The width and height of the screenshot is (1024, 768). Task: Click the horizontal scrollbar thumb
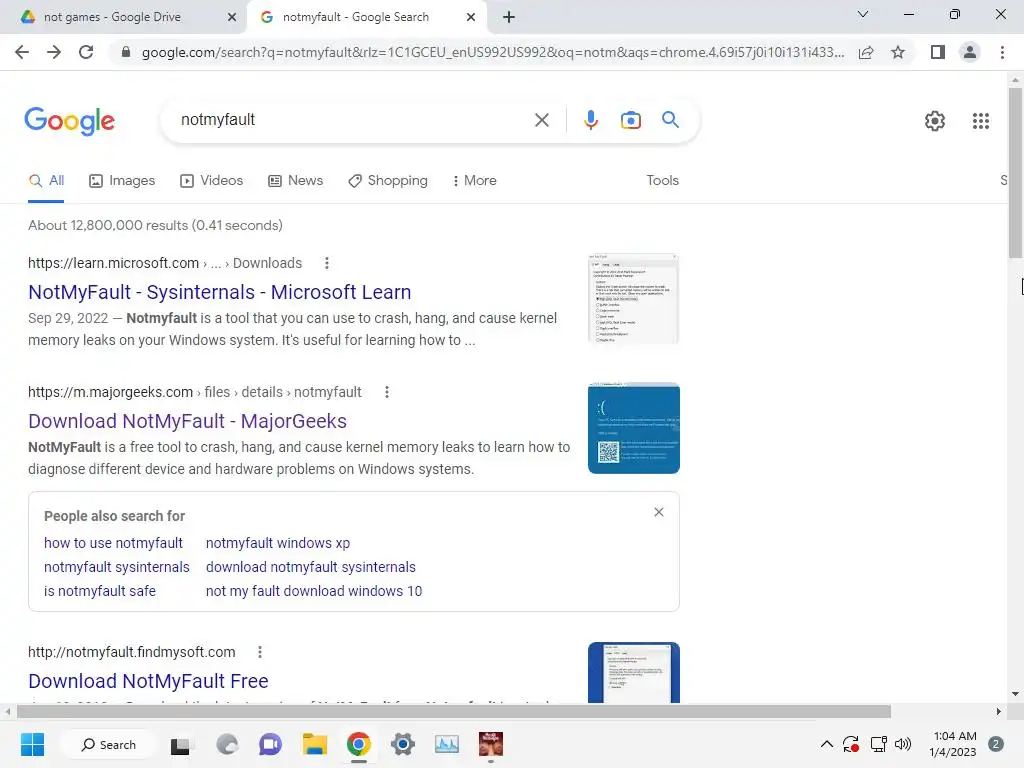click(454, 712)
